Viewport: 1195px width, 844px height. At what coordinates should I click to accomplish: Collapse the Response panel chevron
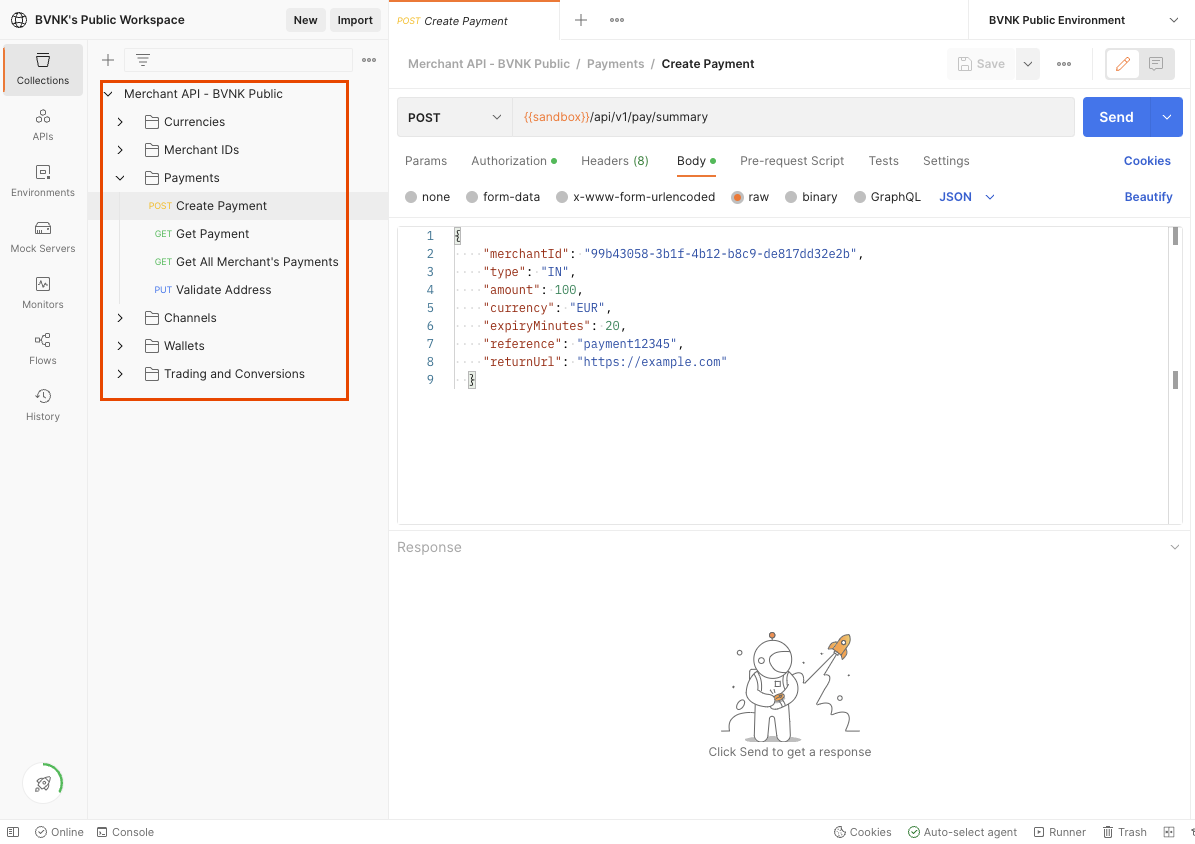pos(1174,547)
